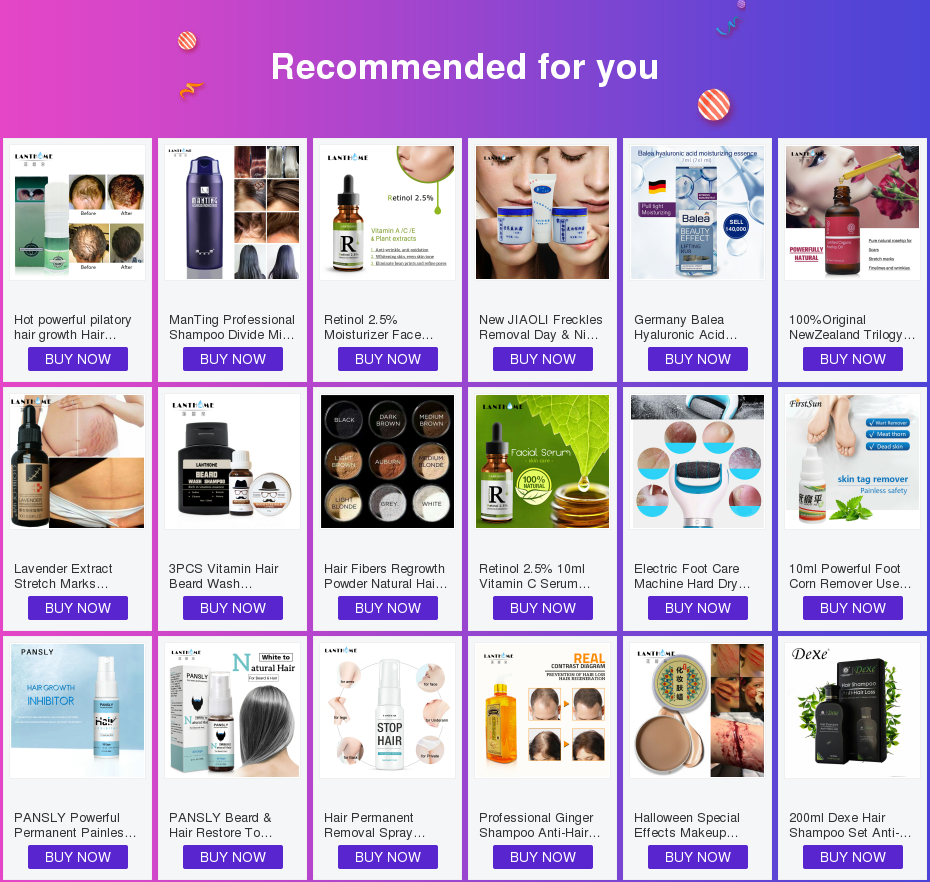The height and width of the screenshot is (882, 930).
Task: Click BUY NOW for 100%Original NewZealand Trilogy
Action: pos(853,359)
